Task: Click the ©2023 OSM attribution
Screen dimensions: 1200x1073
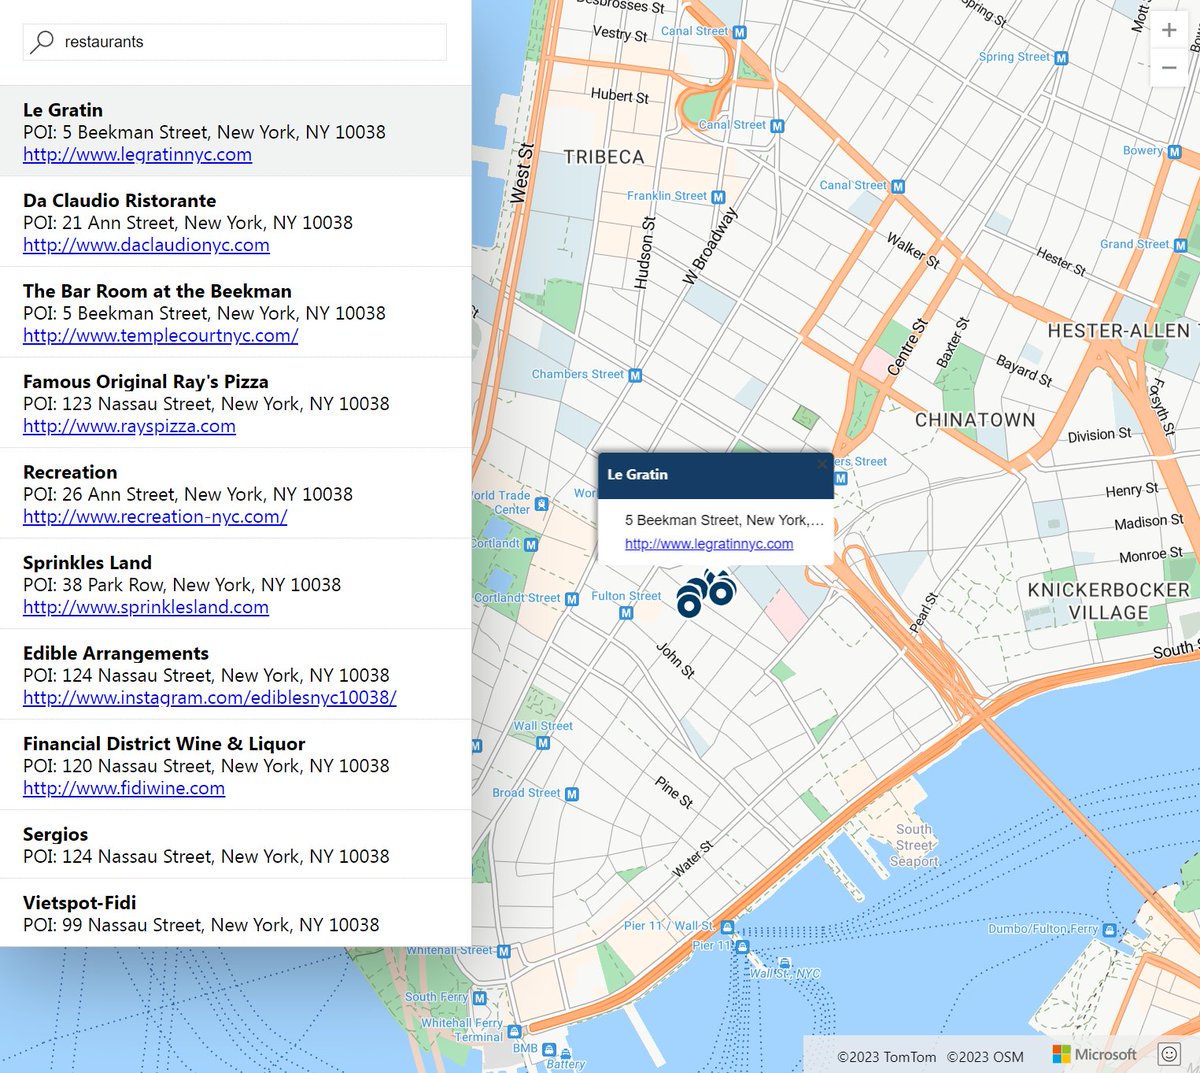Action: (985, 1057)
